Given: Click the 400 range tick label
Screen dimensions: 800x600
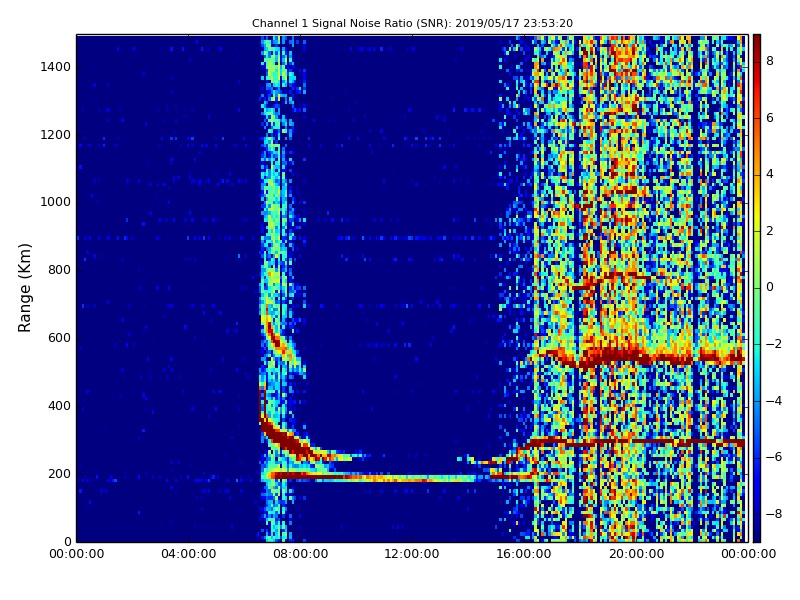Looking at the screenshot, I should coord(59,406).
